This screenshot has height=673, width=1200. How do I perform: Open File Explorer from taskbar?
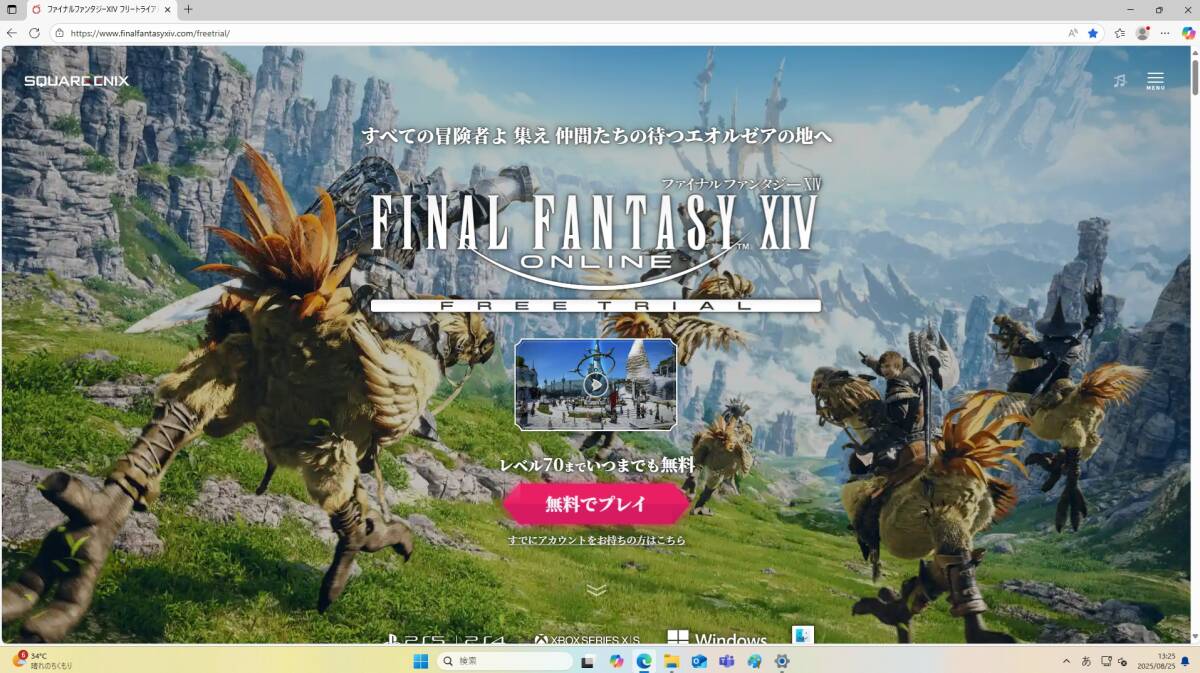tap(672, 661)
